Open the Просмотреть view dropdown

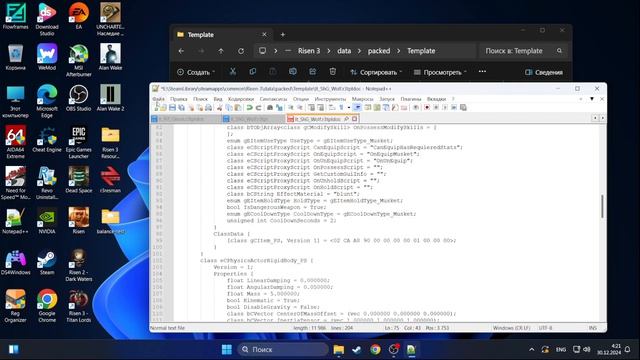440,72
